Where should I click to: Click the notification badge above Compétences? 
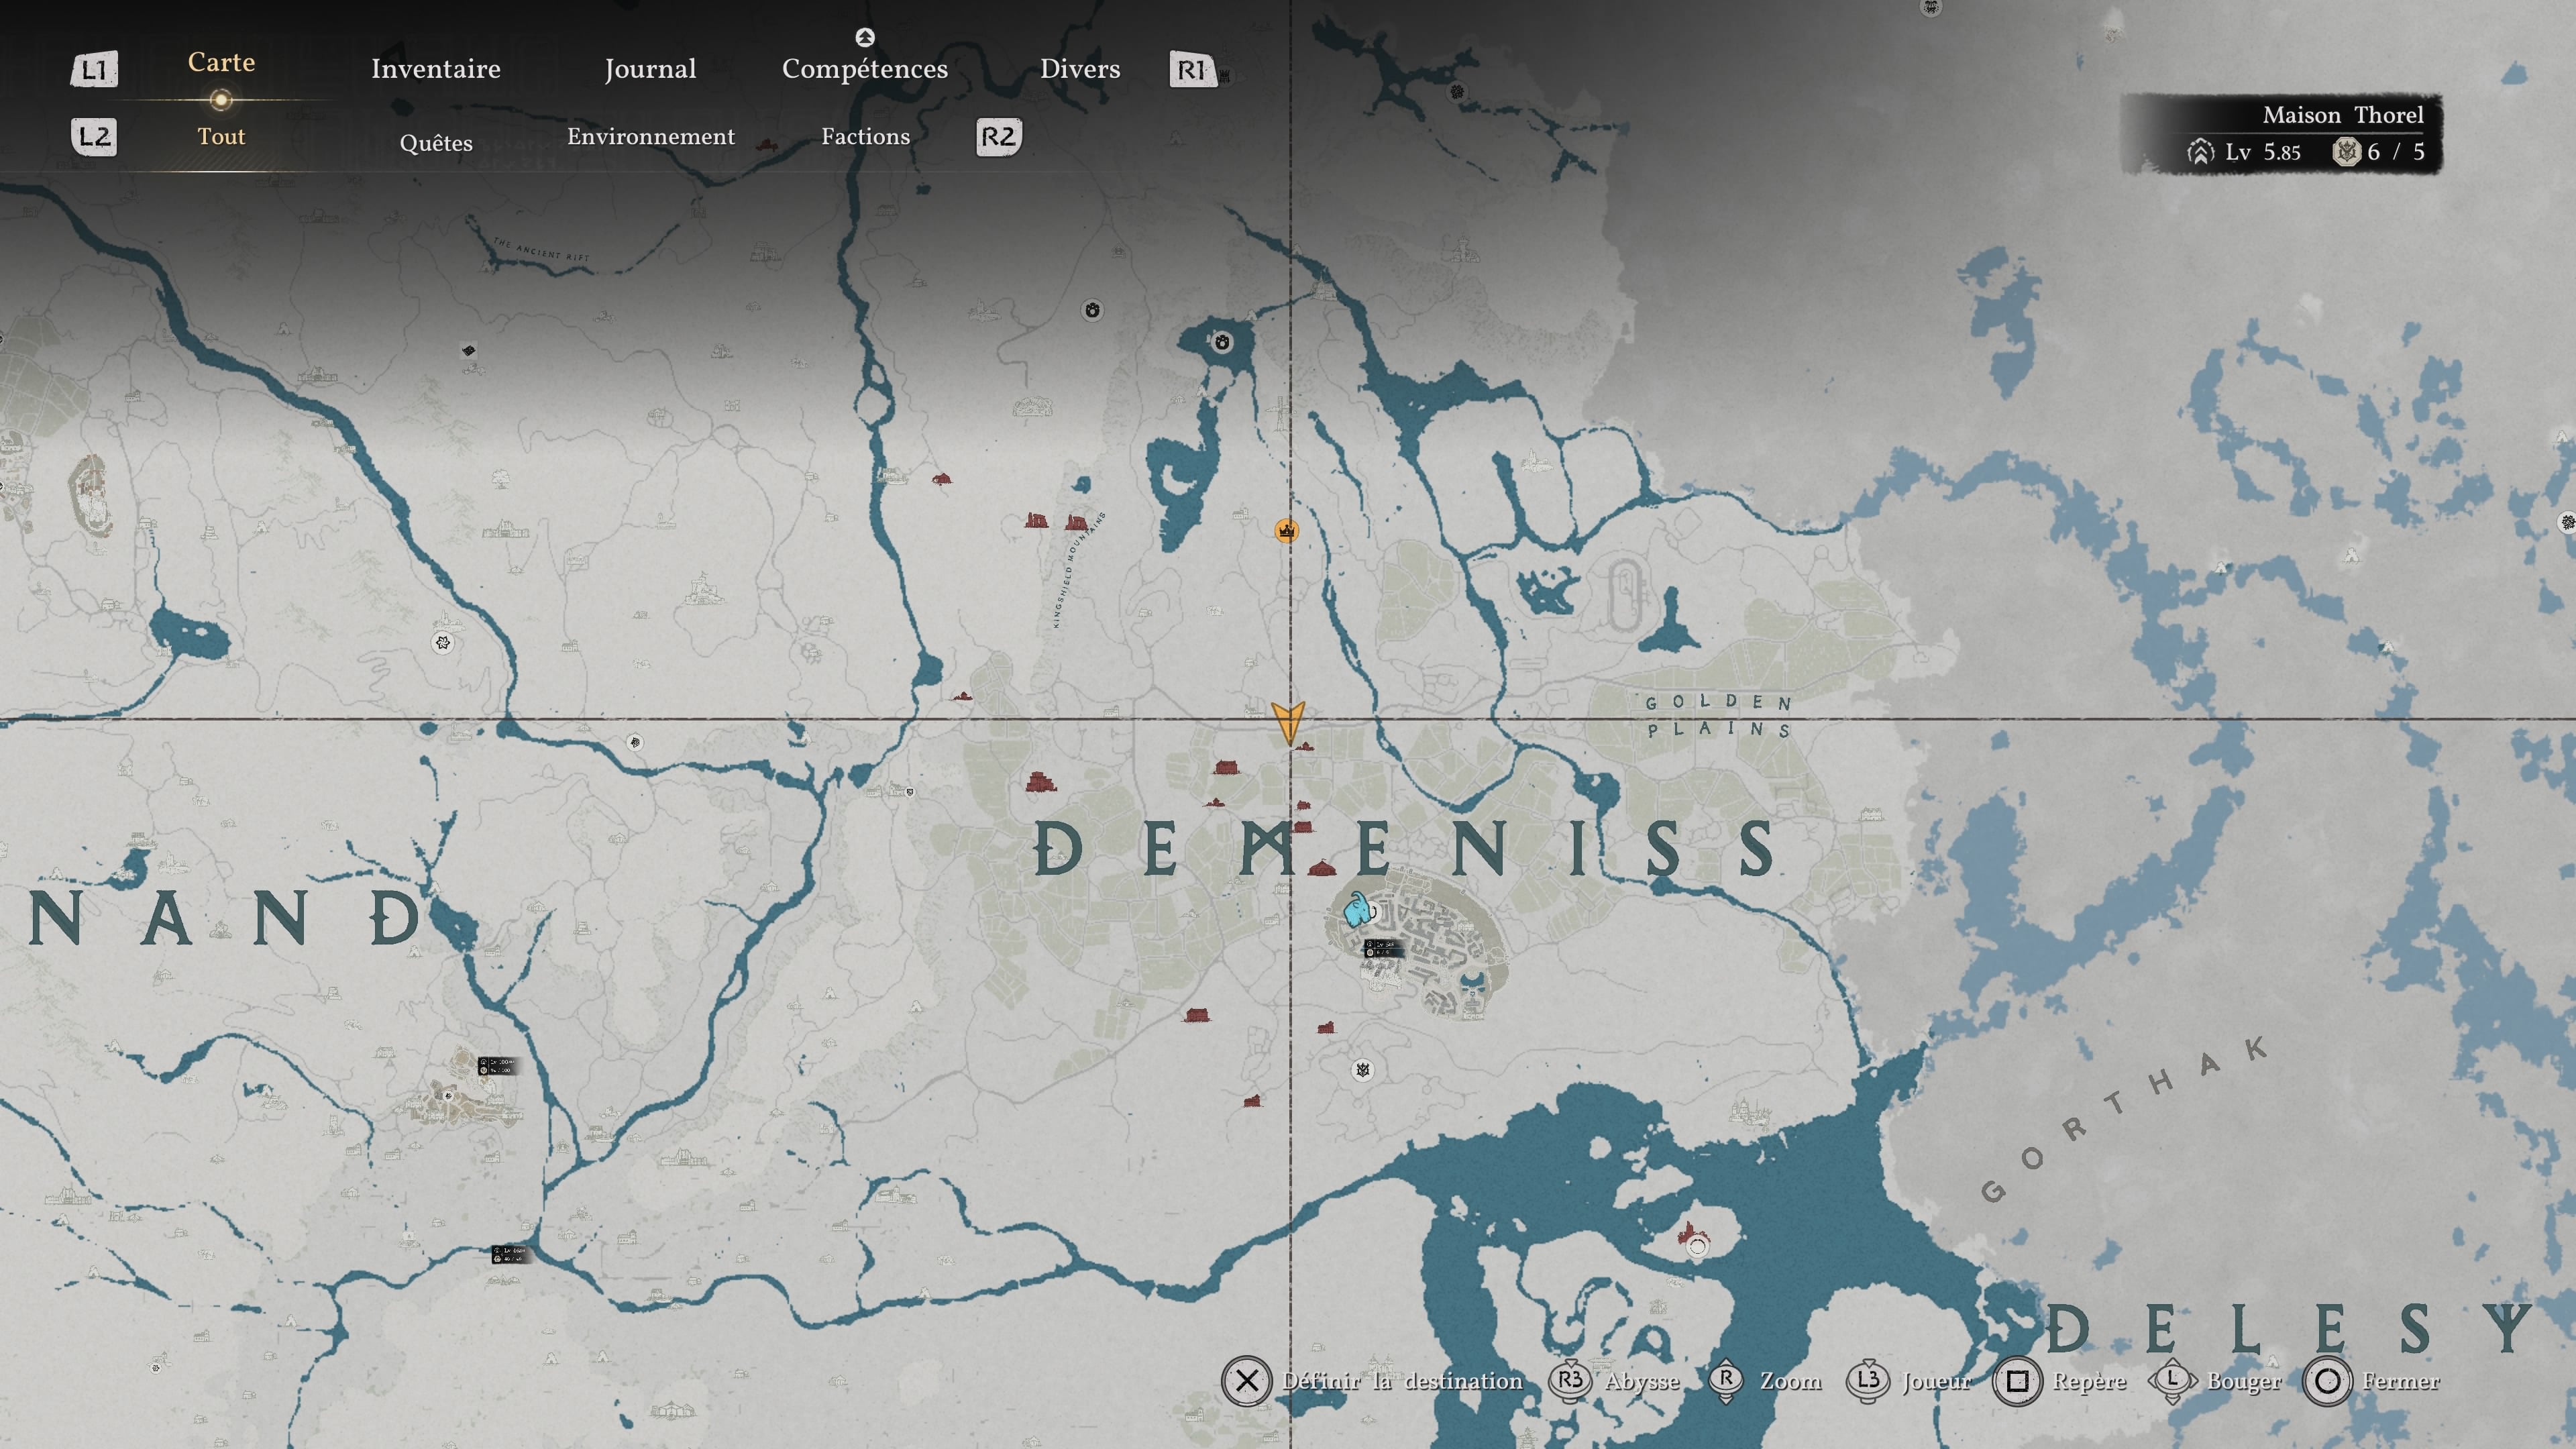pyautogui.click(x=865, y=37)
